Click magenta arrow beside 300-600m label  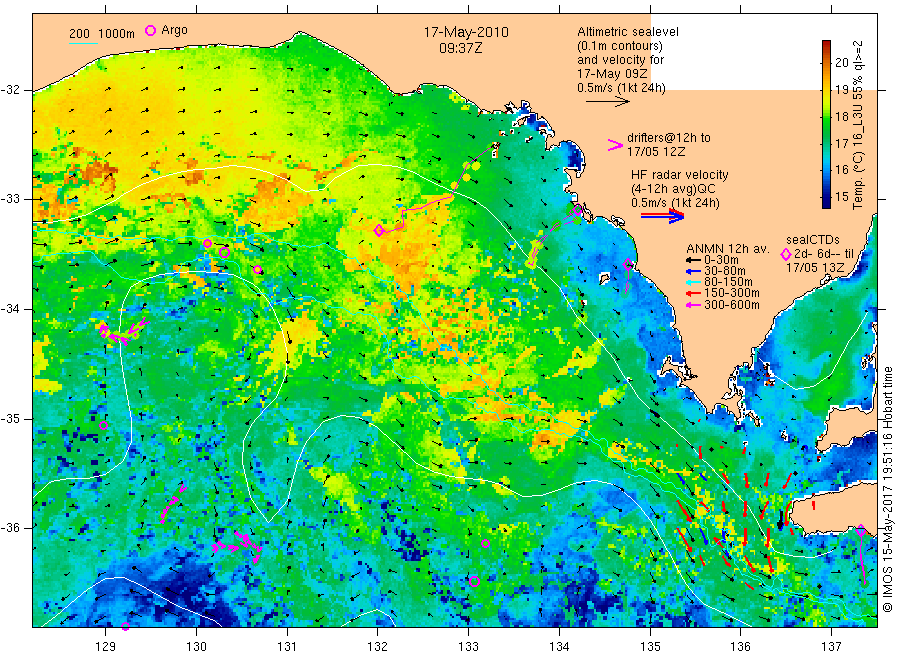click(x=693, y=305)
